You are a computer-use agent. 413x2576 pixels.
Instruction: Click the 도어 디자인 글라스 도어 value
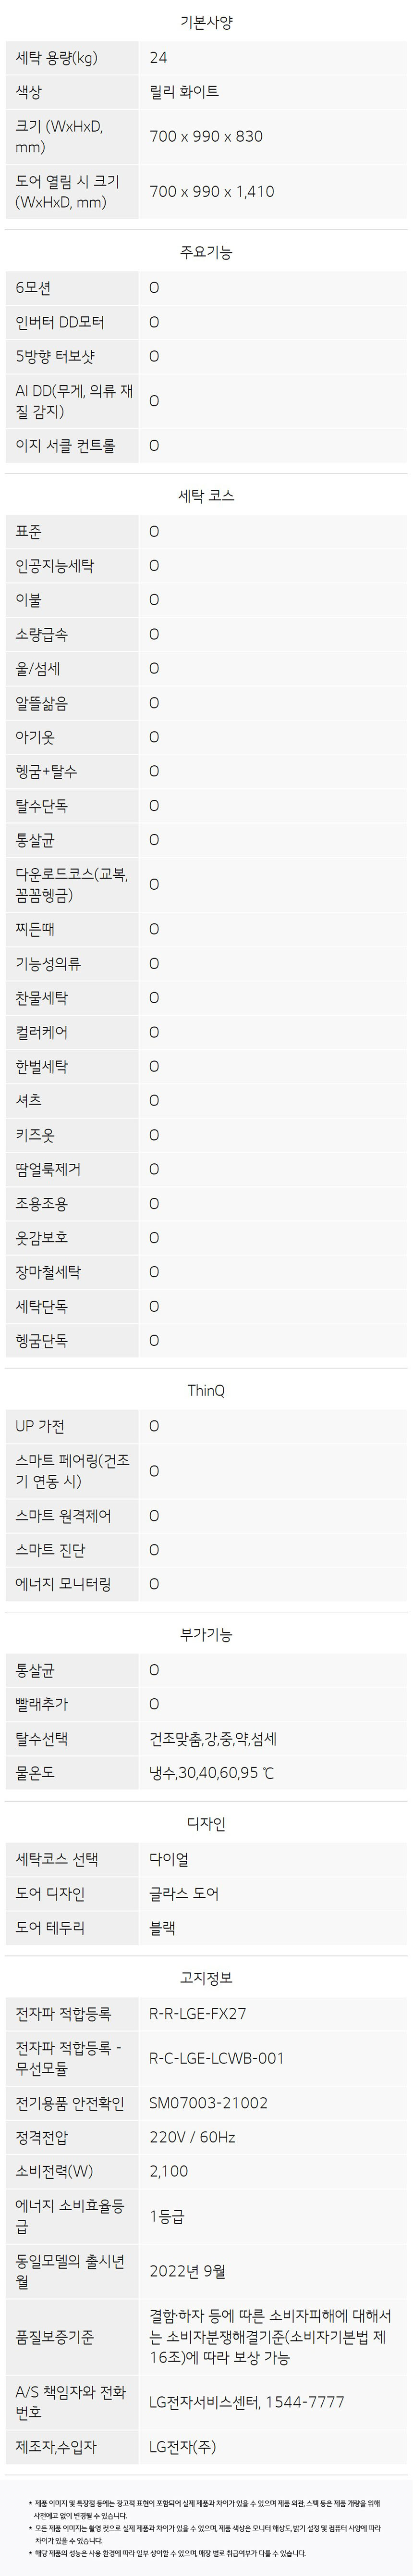click(x=184, y=1893)
